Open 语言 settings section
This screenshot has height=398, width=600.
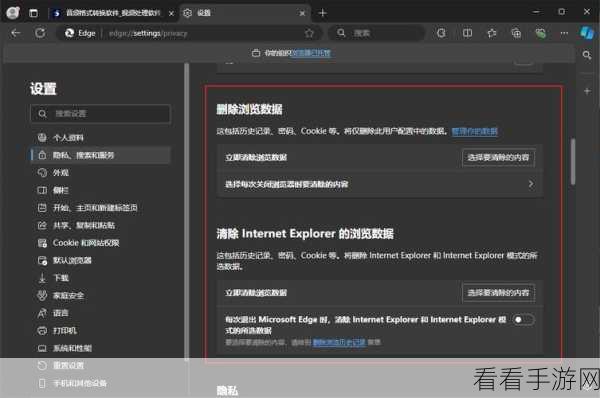[100, 313]
